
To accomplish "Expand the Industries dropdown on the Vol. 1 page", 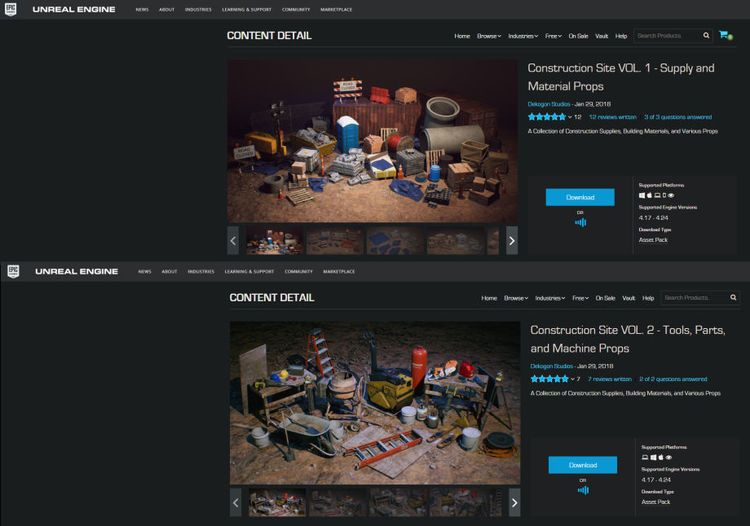I will point(523,36).
